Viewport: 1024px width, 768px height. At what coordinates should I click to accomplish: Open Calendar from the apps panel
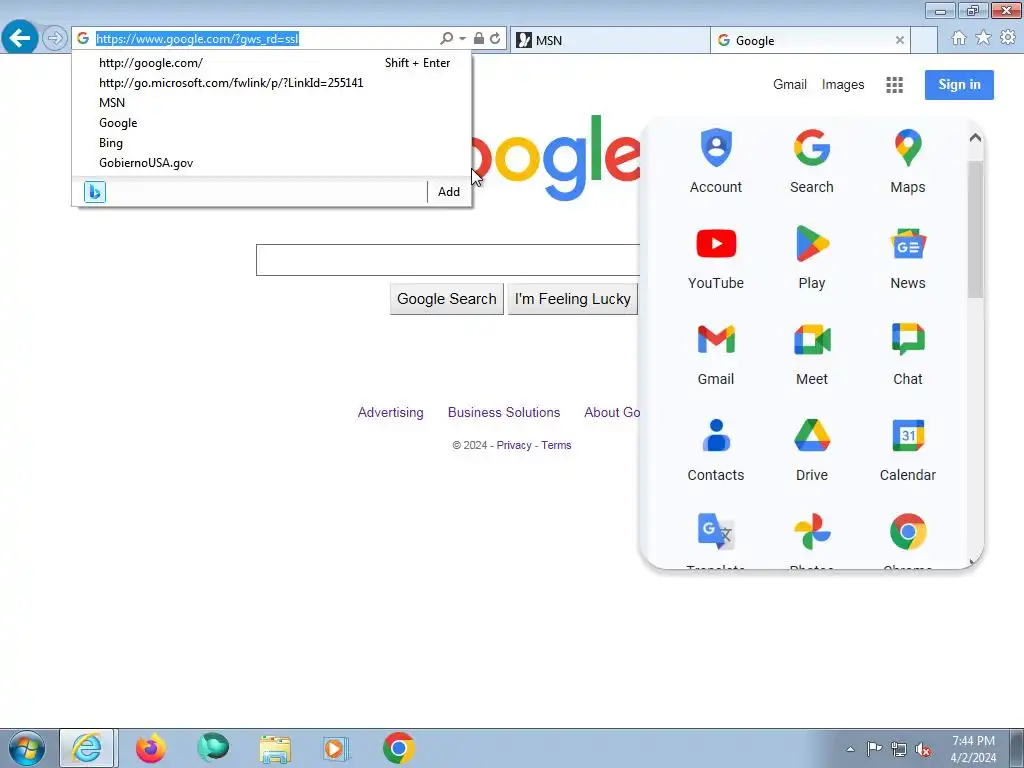pyautogui.click(x=908, y=449)
